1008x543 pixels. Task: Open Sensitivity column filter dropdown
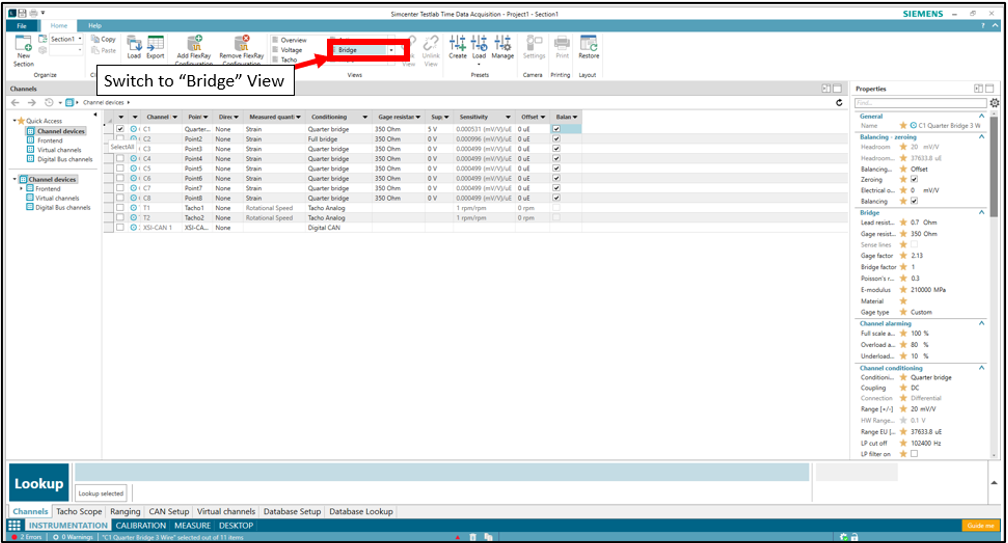click(x=508, y=117)
